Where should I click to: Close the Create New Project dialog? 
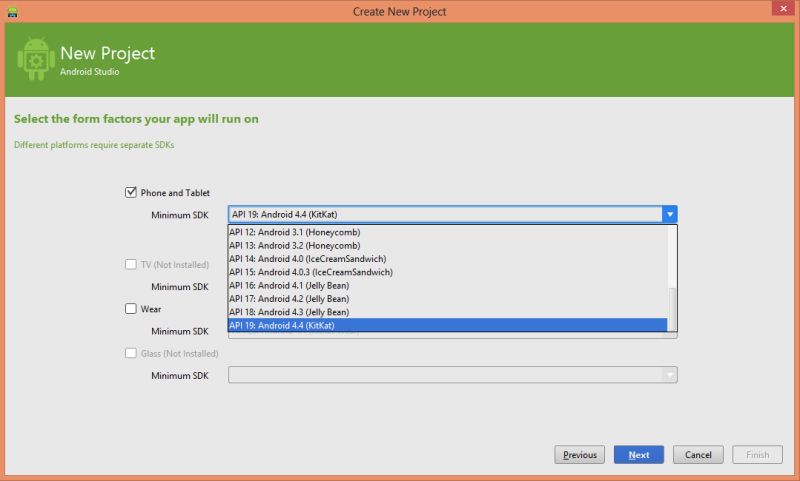point(783,9)
